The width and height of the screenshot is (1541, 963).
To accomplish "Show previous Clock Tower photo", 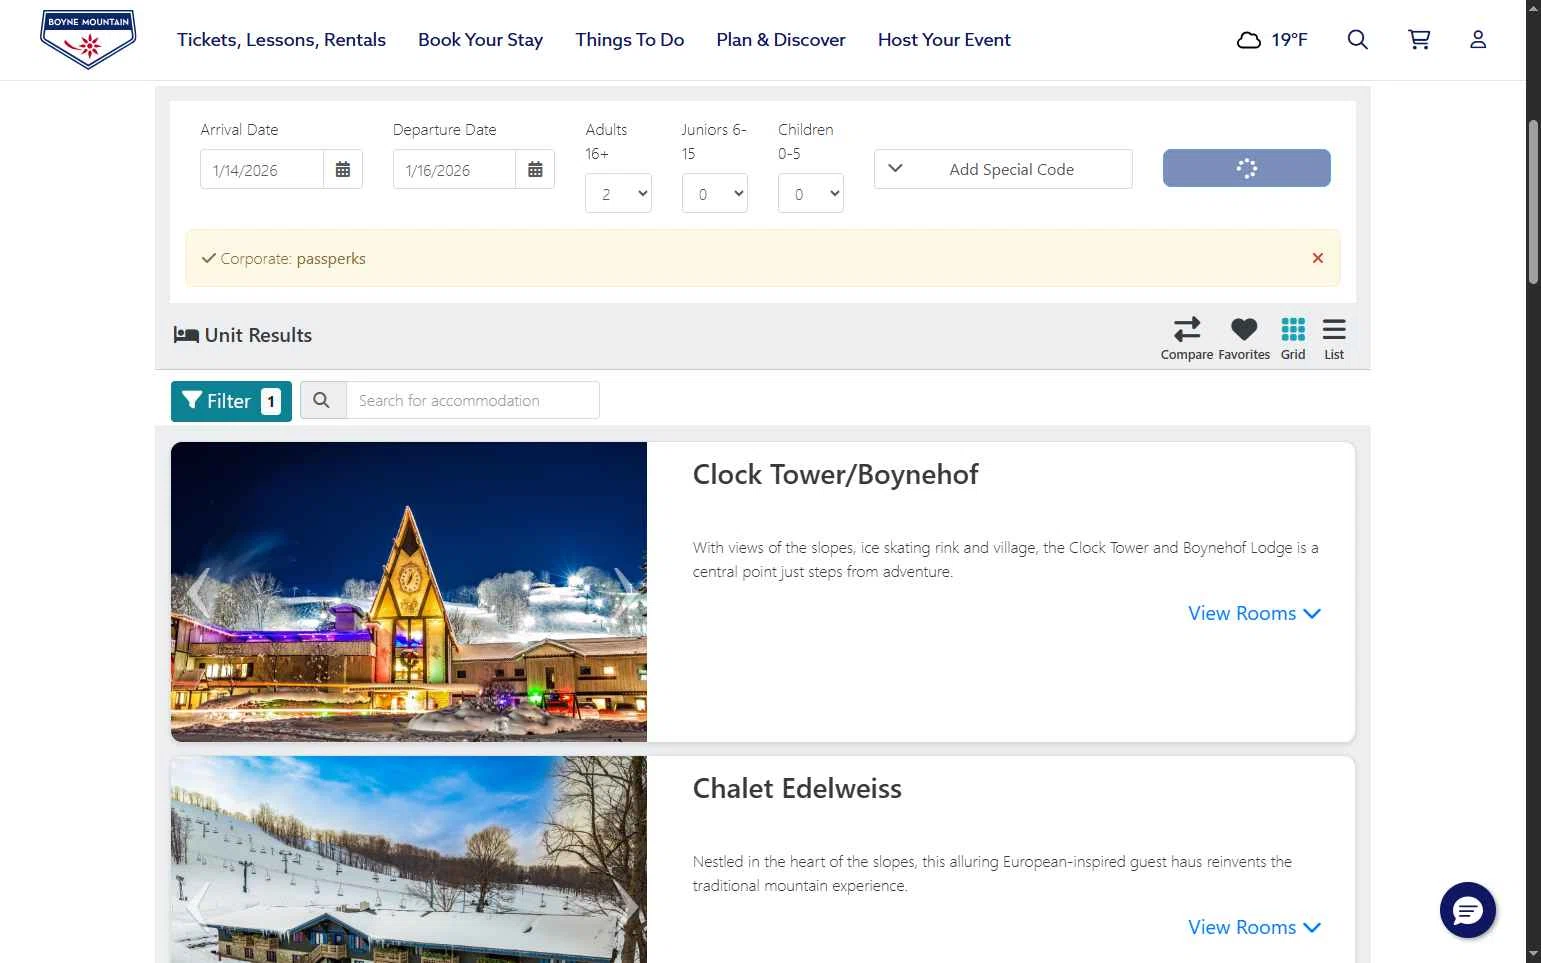I will 200,592.
